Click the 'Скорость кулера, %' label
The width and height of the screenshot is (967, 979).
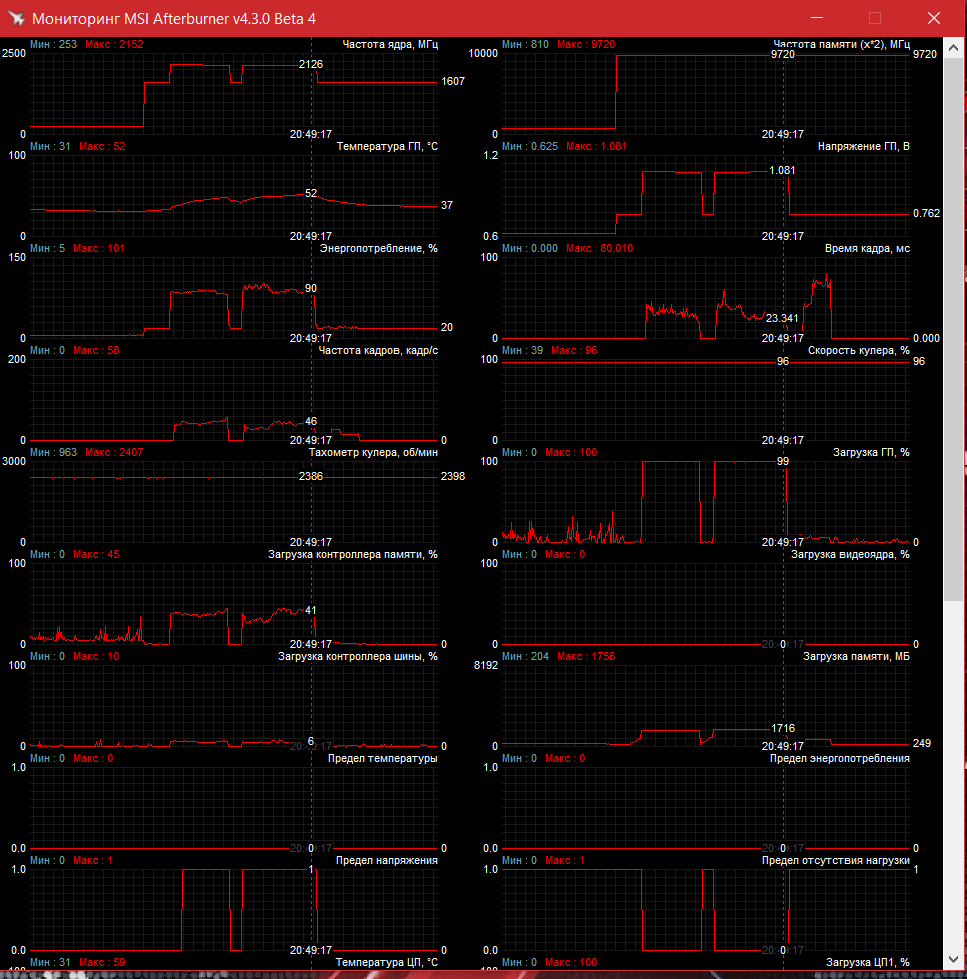coord(858,350)
